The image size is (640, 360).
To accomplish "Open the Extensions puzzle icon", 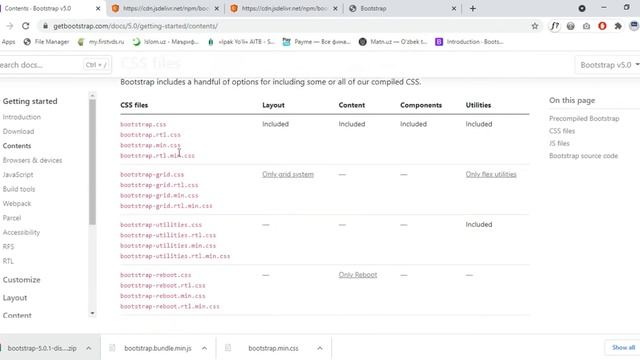I will point(618,26).
